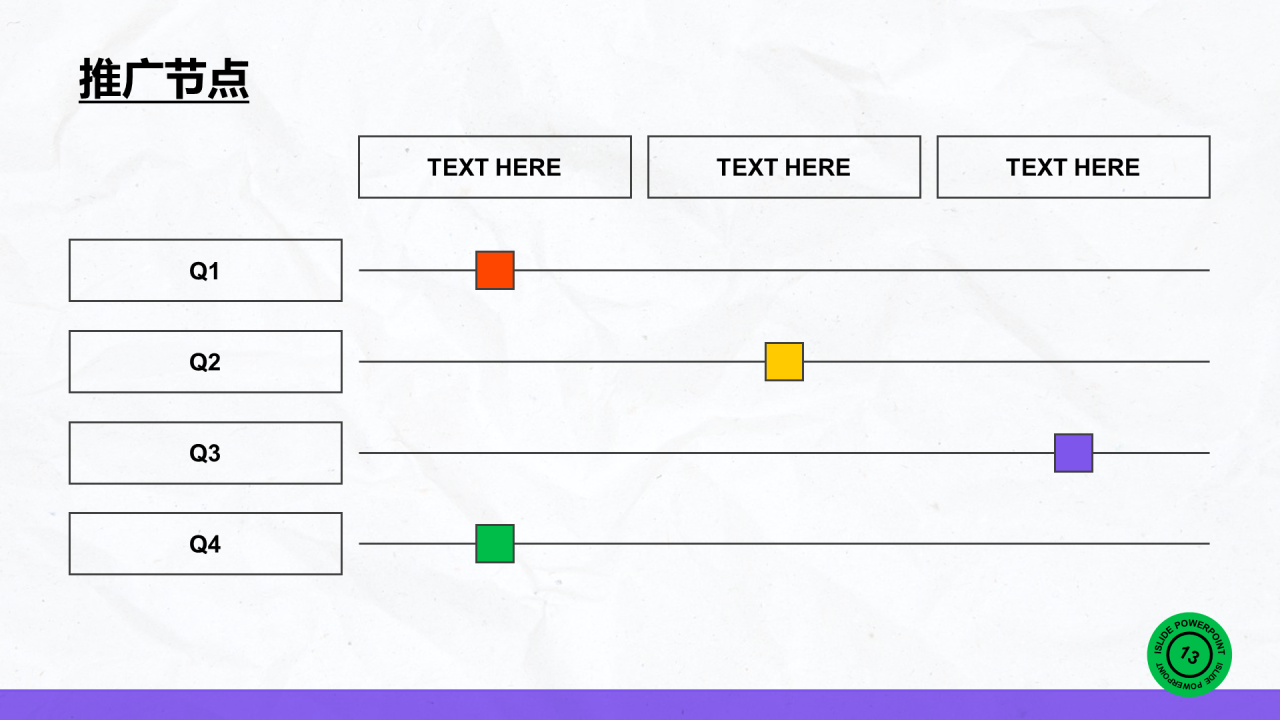Viewport: 1280px width, 720px height.
Task: Click the red square marker on Q1 line
Action: point(495,270)
